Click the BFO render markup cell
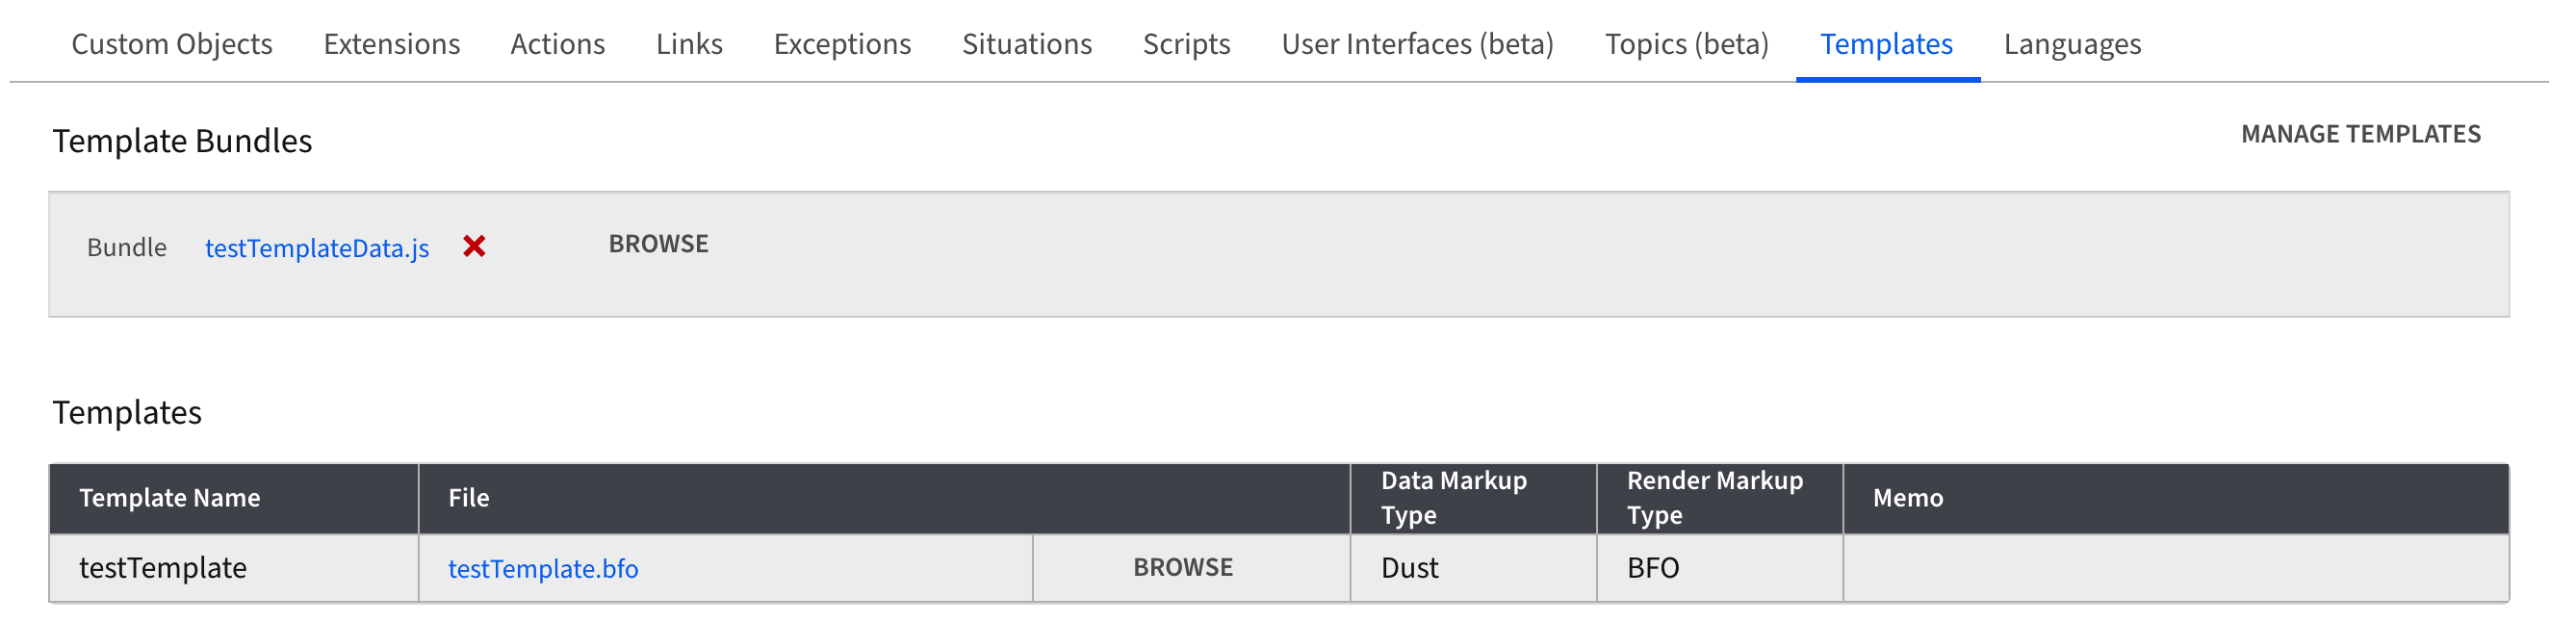 pos(1719,568)
